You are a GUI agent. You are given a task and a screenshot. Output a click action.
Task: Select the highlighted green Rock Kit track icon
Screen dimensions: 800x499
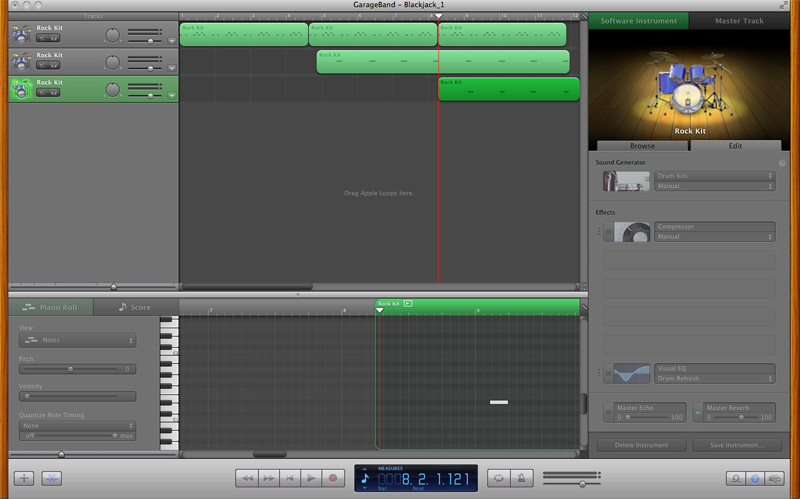pos(21,89)
